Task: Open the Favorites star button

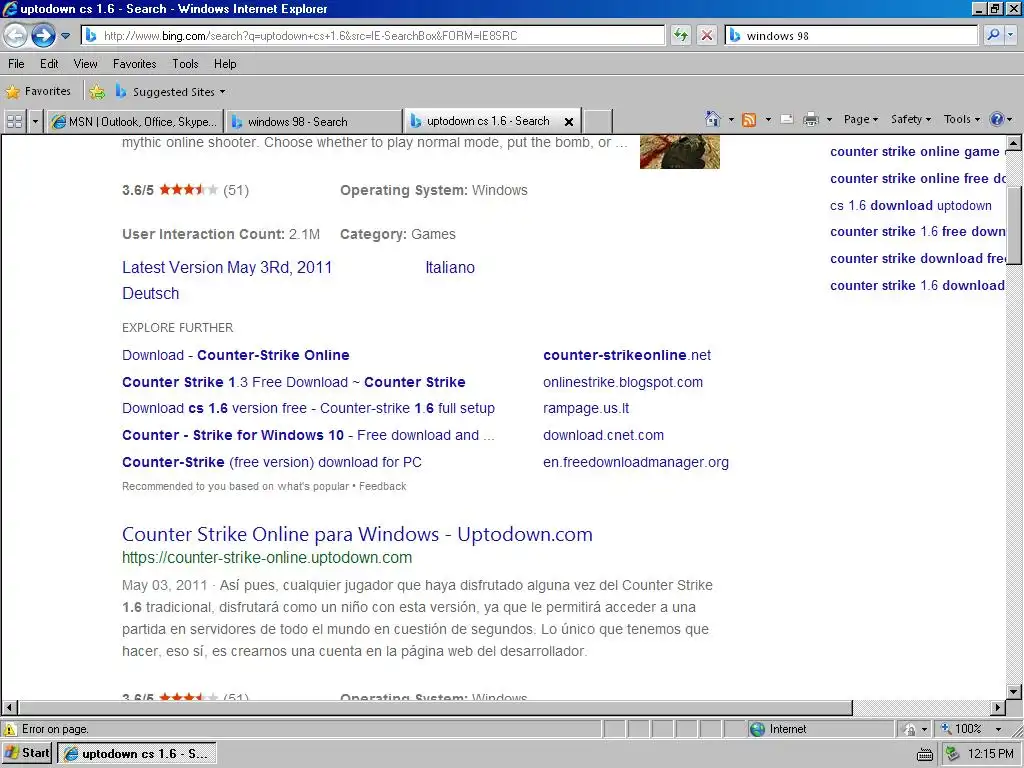Action: [x=38, y=91]
